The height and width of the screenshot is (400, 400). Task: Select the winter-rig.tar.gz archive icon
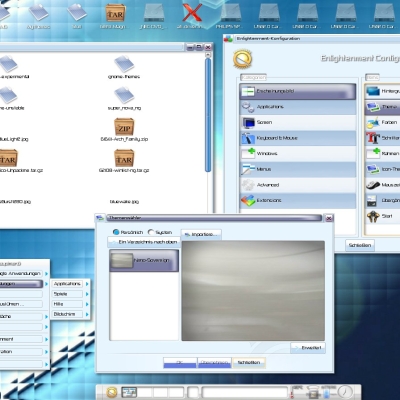(124, 158)
